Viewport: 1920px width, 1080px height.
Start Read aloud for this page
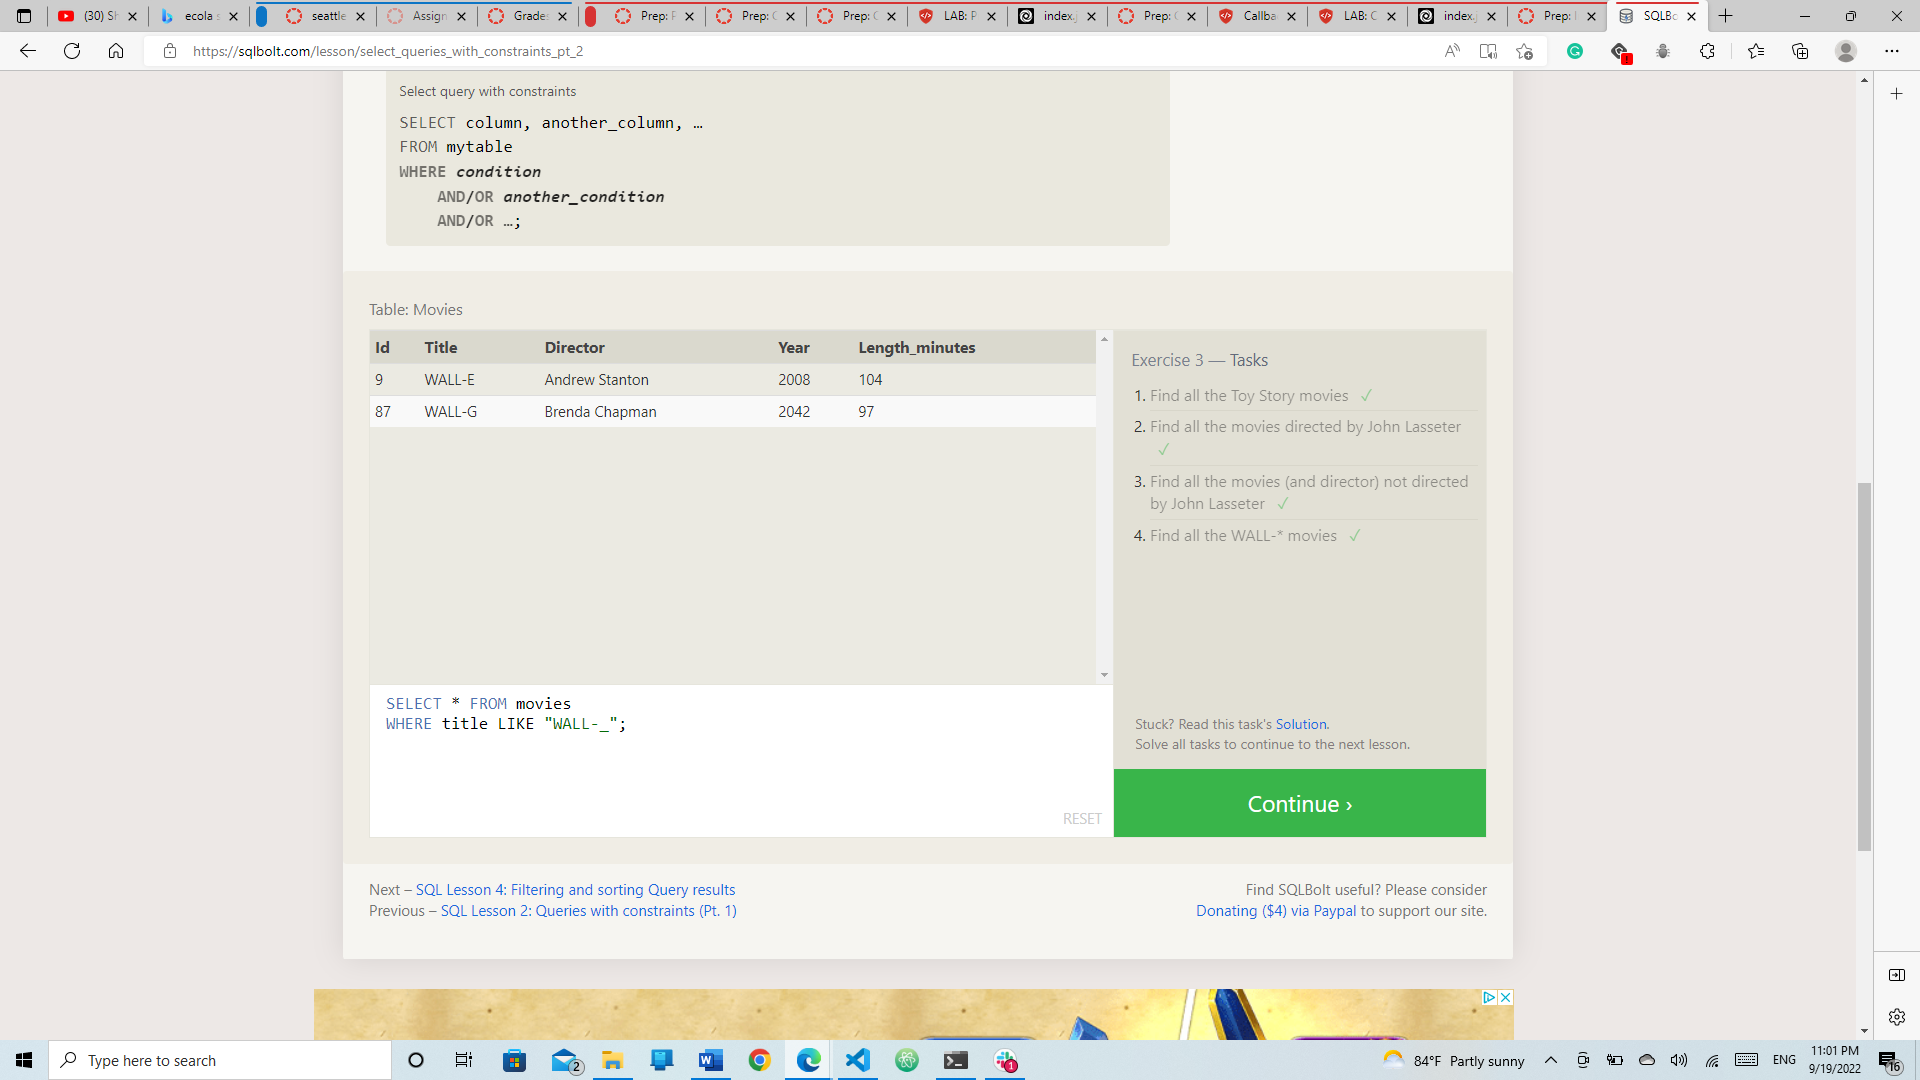(1452, 51)
